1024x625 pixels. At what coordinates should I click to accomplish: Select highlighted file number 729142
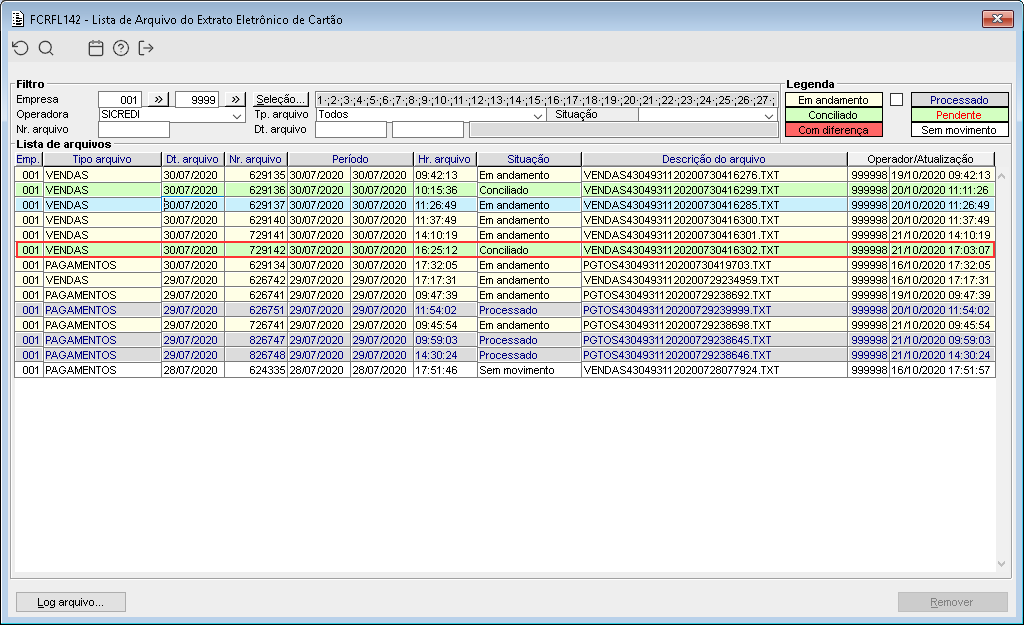[504, 250]
